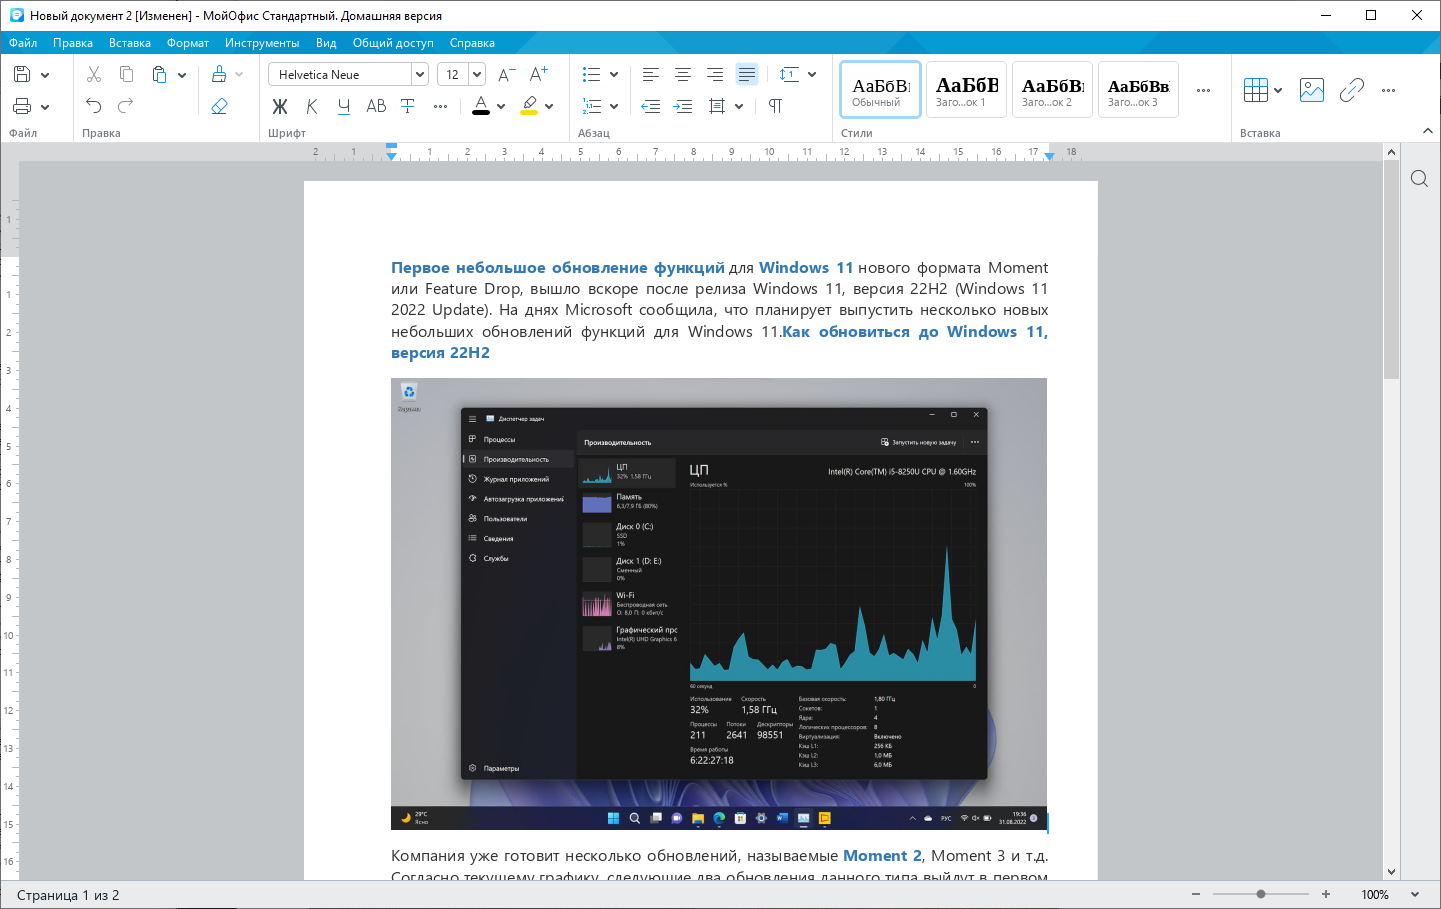Toggle underline (Ч) formatting
Image resolution: width=1441 pixels, height=909 pixels.
344,106
